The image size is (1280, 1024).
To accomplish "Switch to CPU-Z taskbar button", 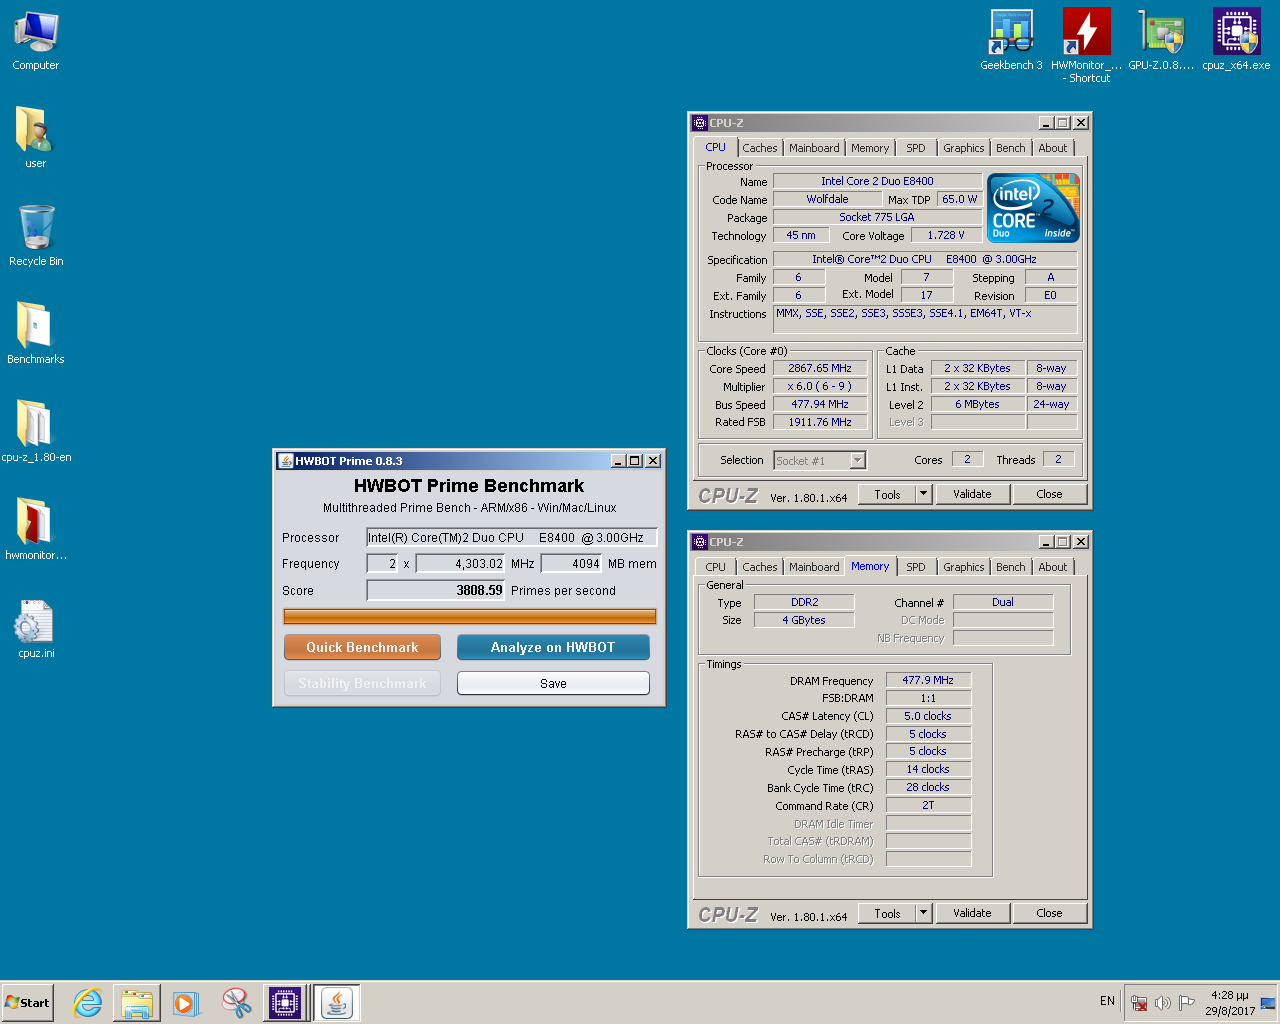I will (x=285, y=1003).
